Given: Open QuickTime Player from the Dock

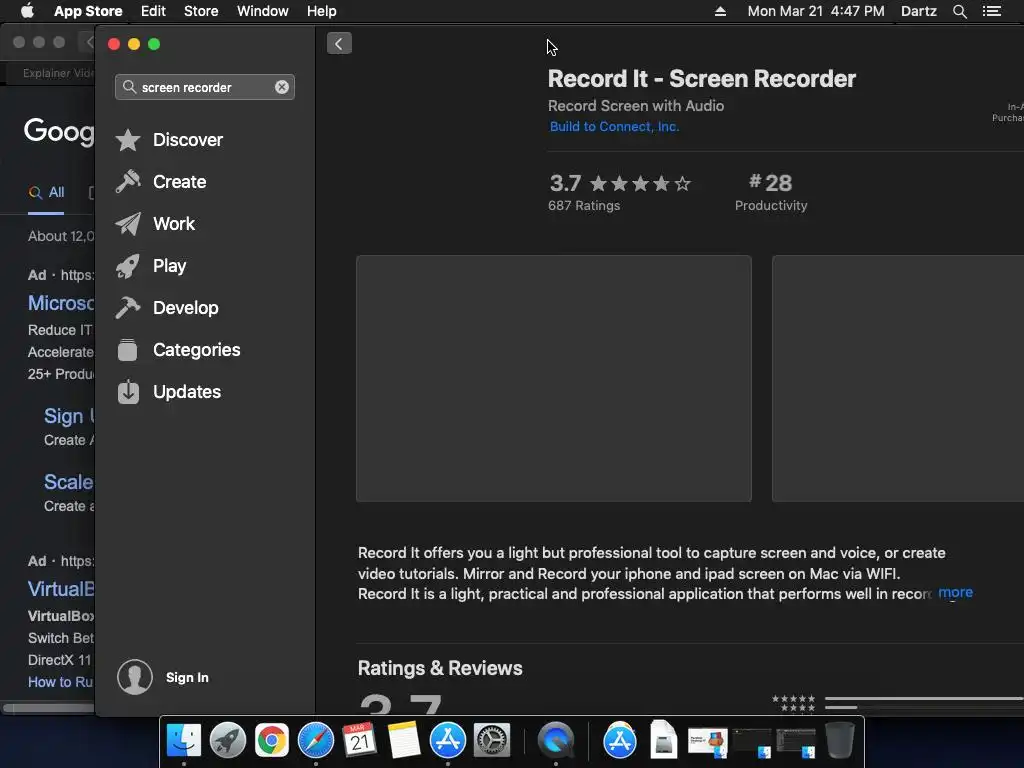Looking at the screenshot, I should coord(556,740).
